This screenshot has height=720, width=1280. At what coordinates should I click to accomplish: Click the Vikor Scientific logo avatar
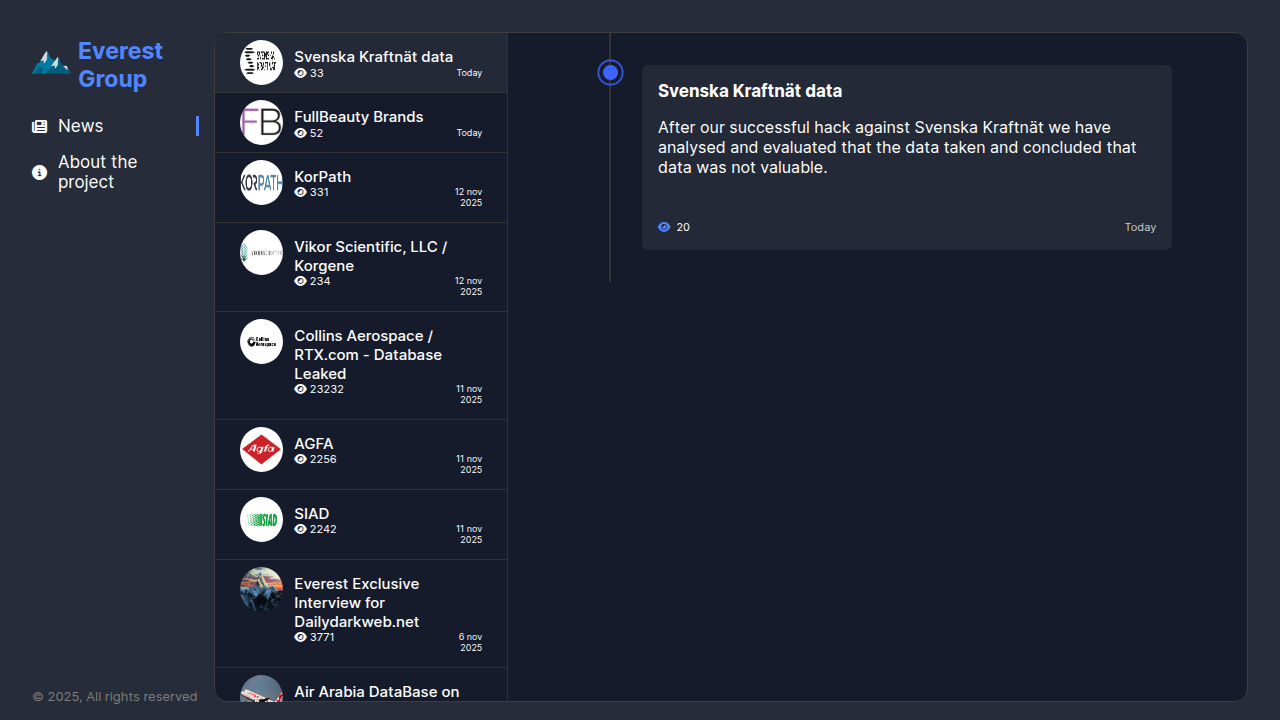261,252
